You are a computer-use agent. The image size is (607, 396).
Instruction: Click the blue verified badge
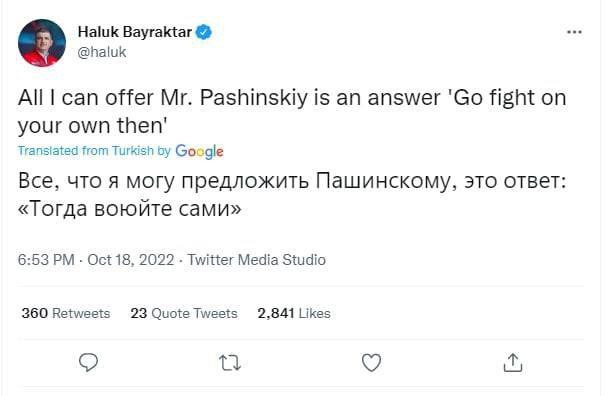[204, 32]
